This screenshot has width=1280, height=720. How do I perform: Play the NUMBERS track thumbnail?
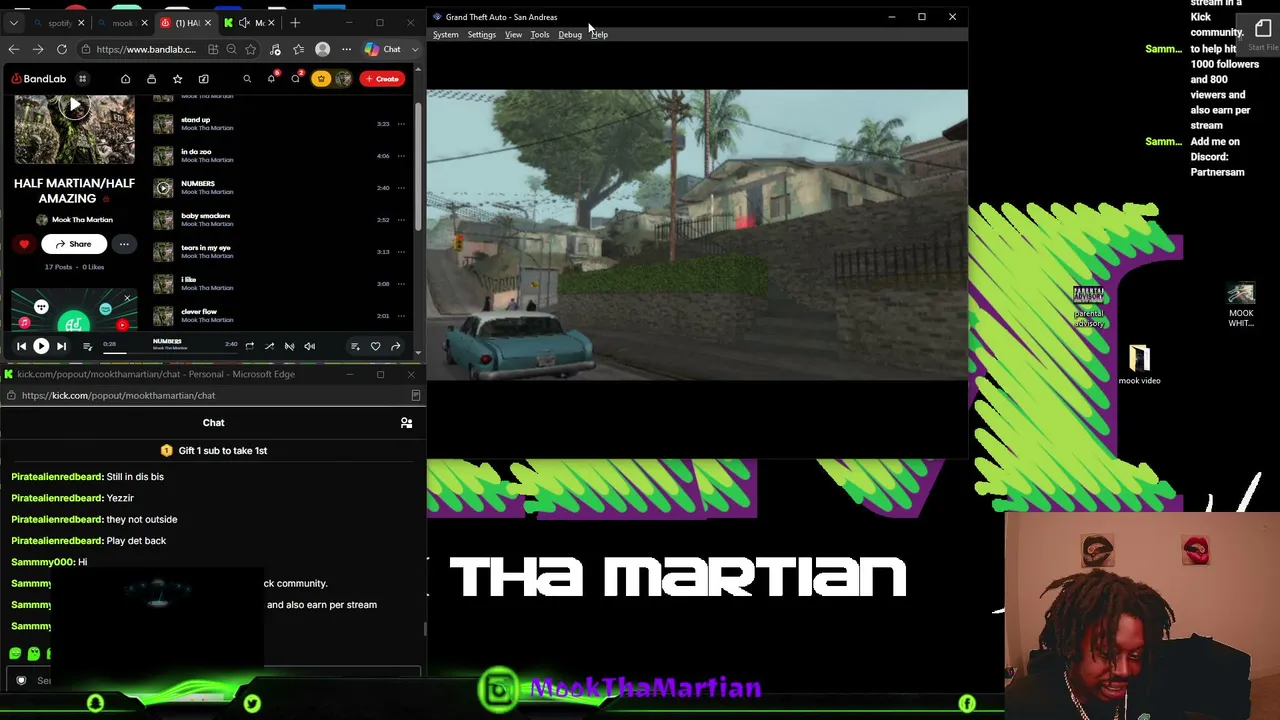(x=163, y=188)
